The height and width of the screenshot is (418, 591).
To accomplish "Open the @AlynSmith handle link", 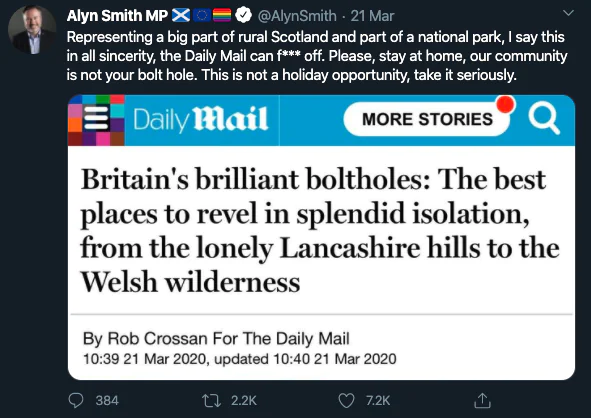I will pyautogui.click(x=297, y=16).
